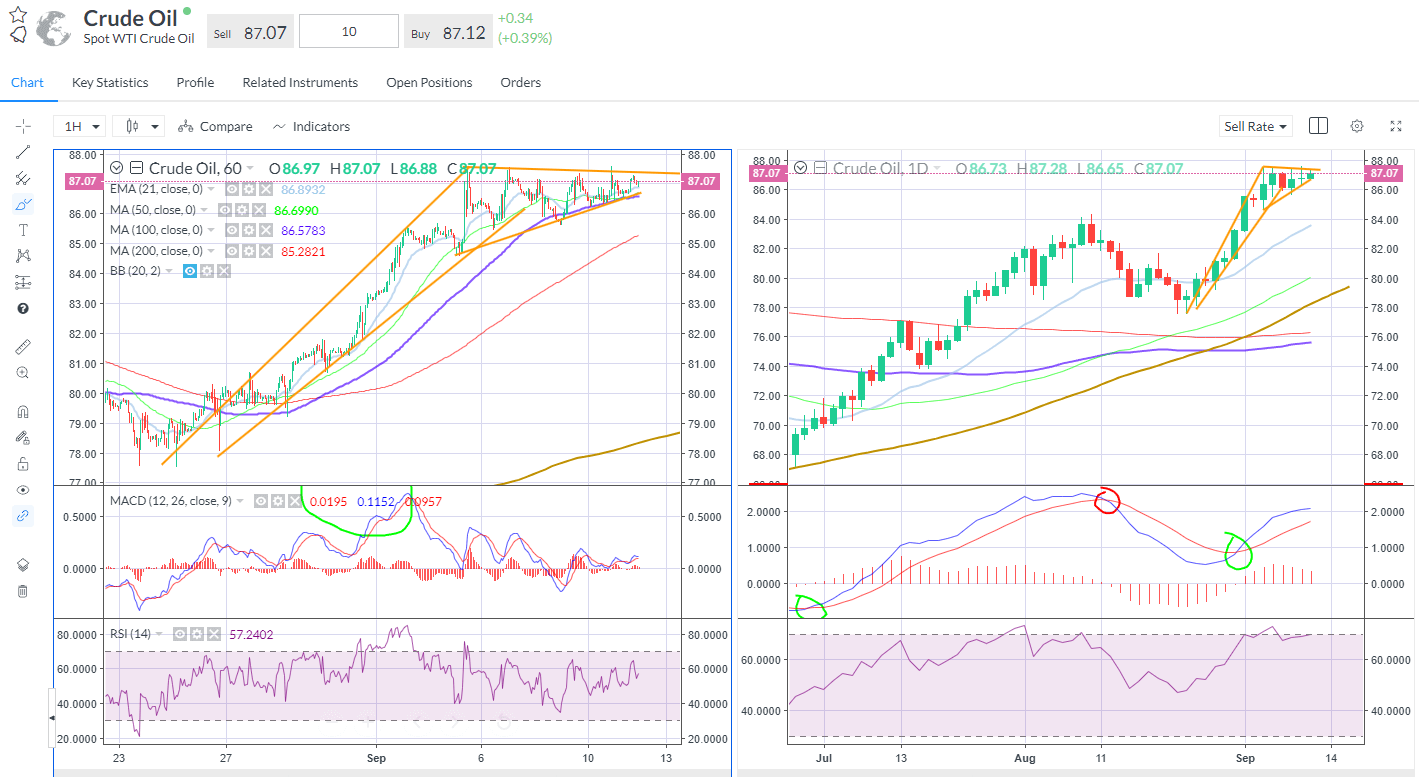Open chart settings gear icon
The height and width of the screenshot is (777, 1420).
pos(1357,126)
